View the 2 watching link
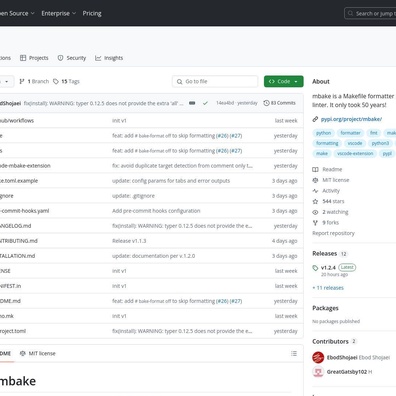 point(331,212)
